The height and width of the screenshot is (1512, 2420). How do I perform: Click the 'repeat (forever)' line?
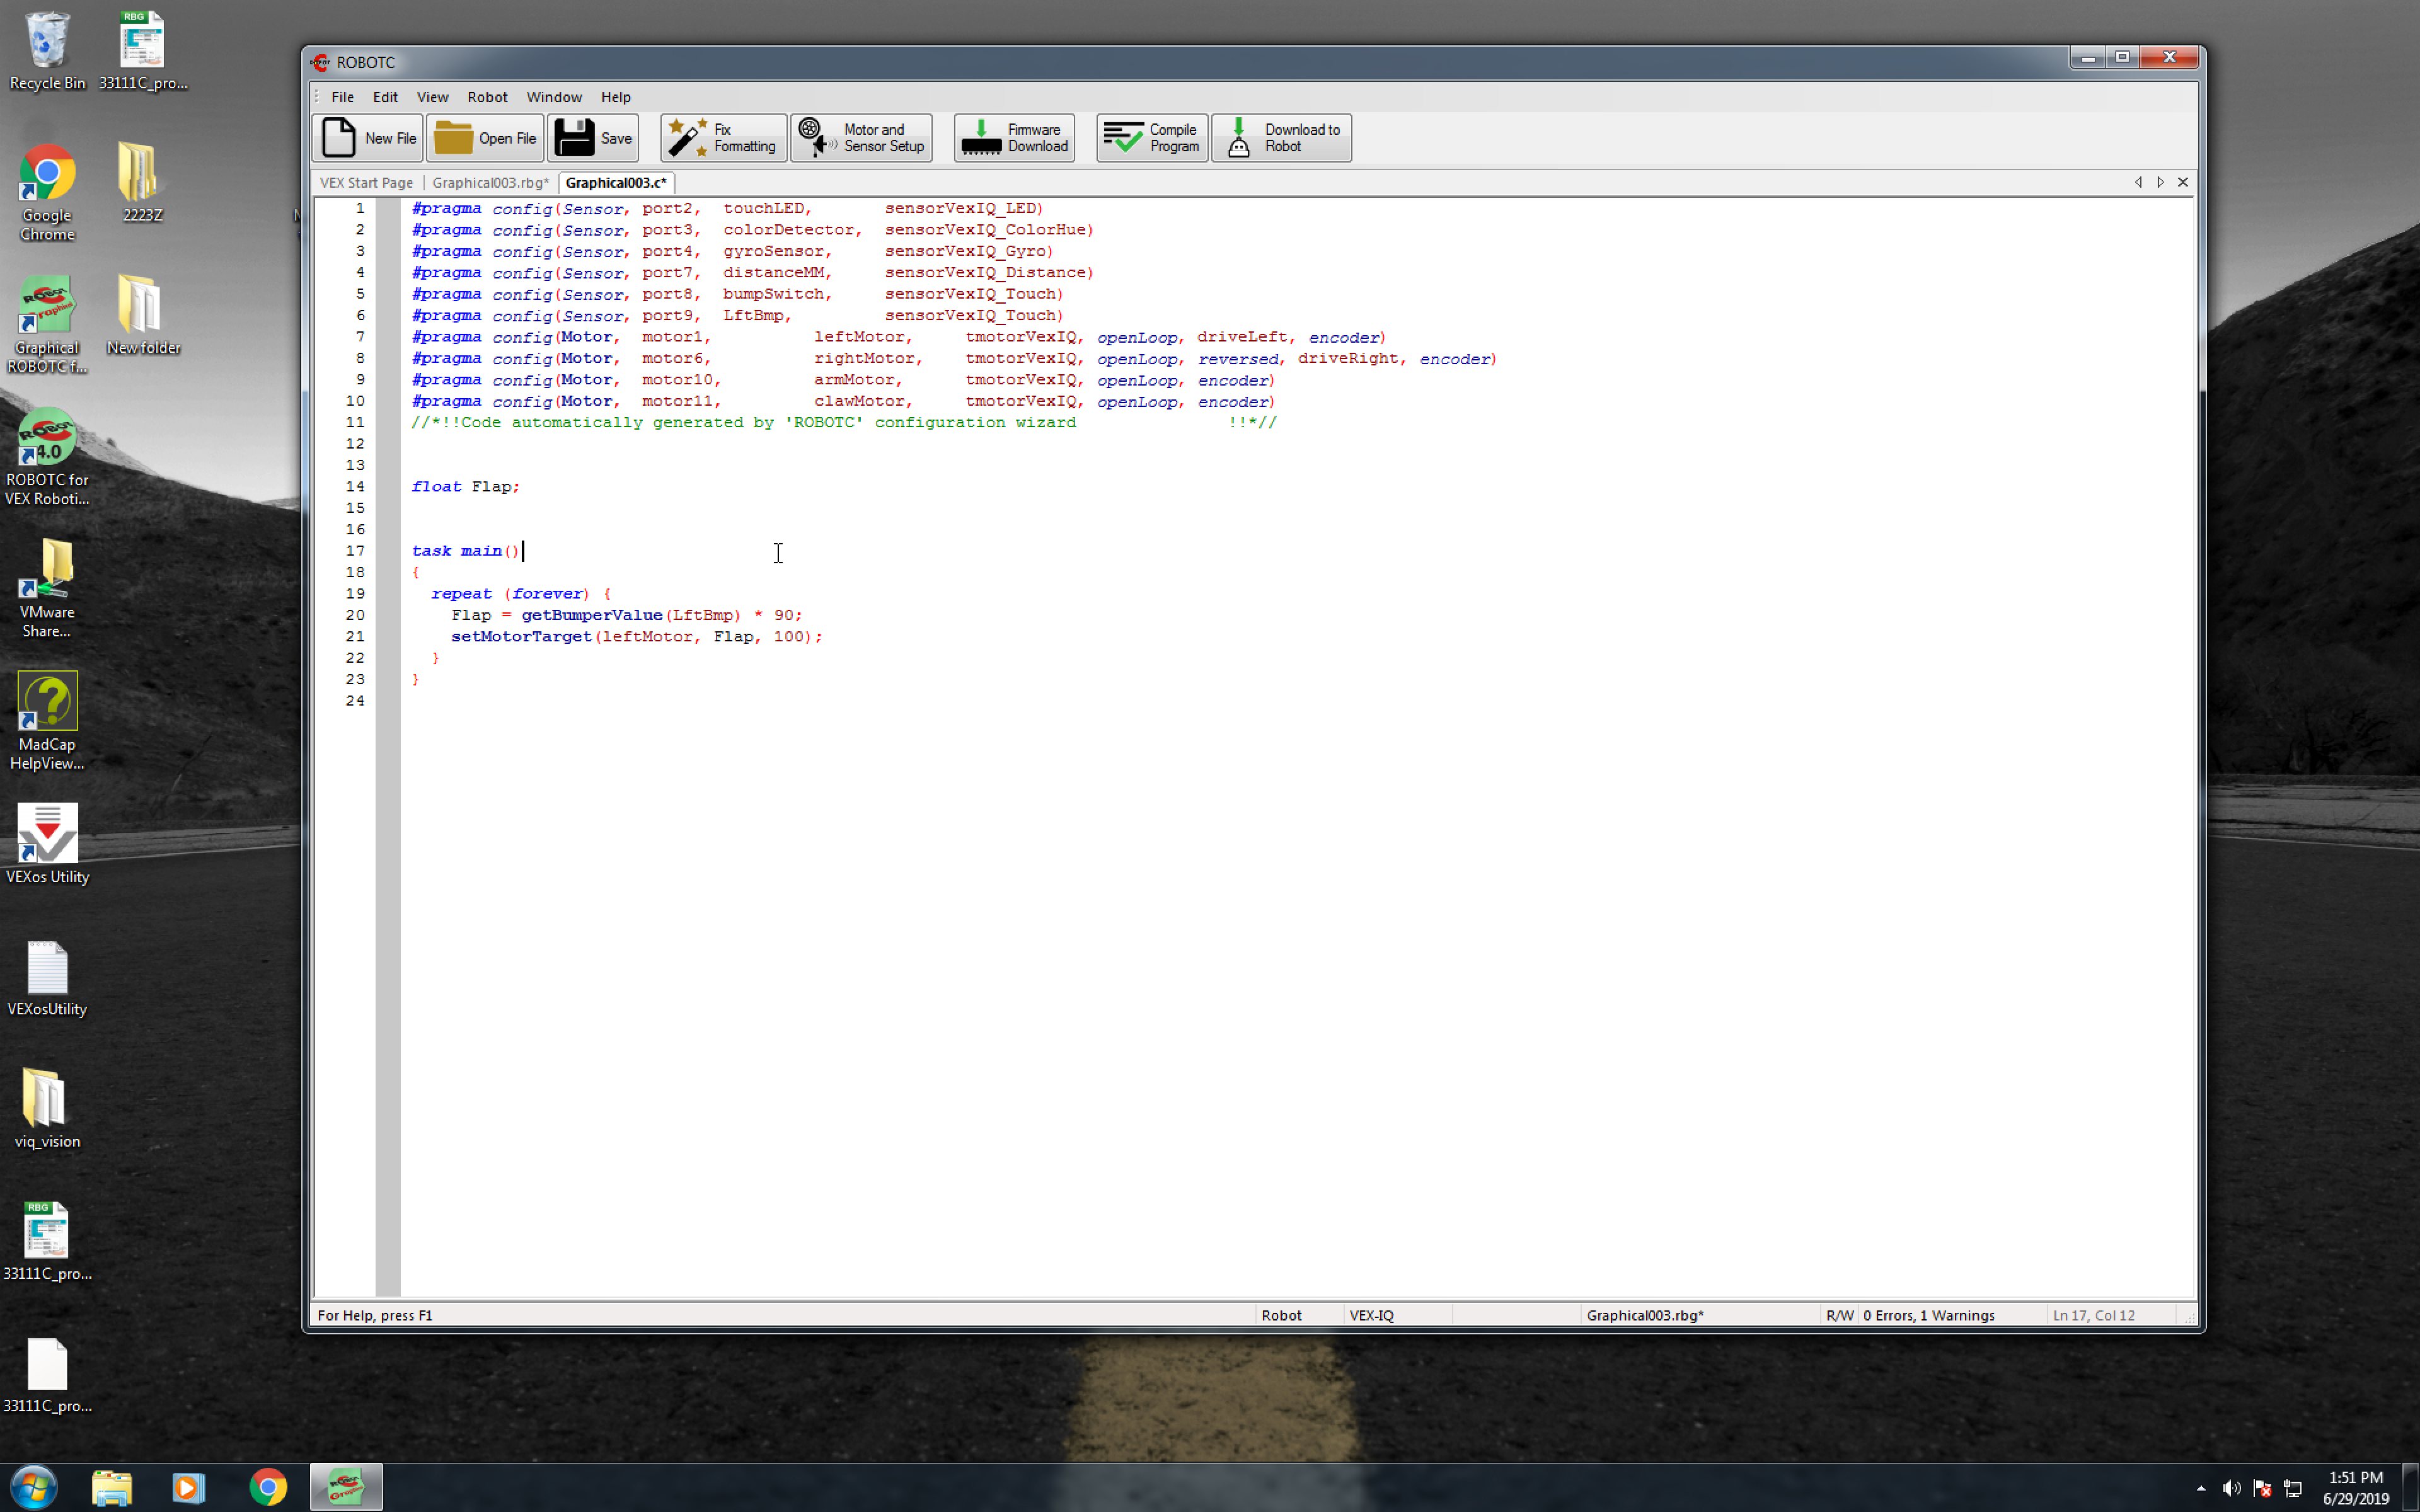pos(520,594)
